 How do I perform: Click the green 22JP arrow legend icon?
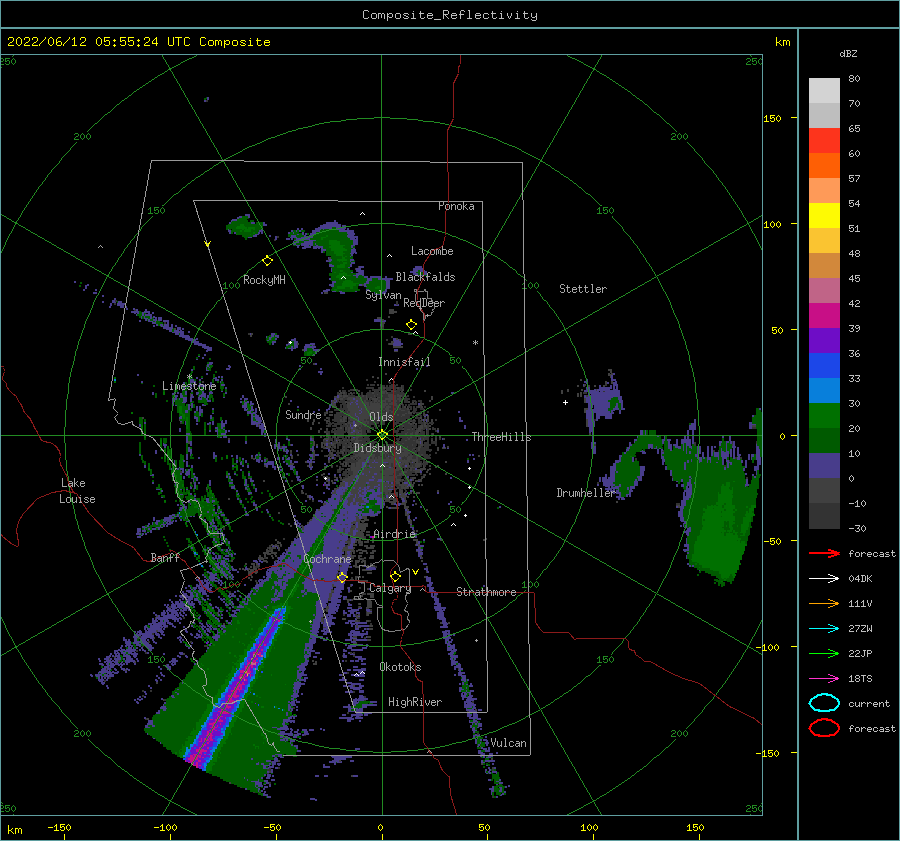coord(824,653)
